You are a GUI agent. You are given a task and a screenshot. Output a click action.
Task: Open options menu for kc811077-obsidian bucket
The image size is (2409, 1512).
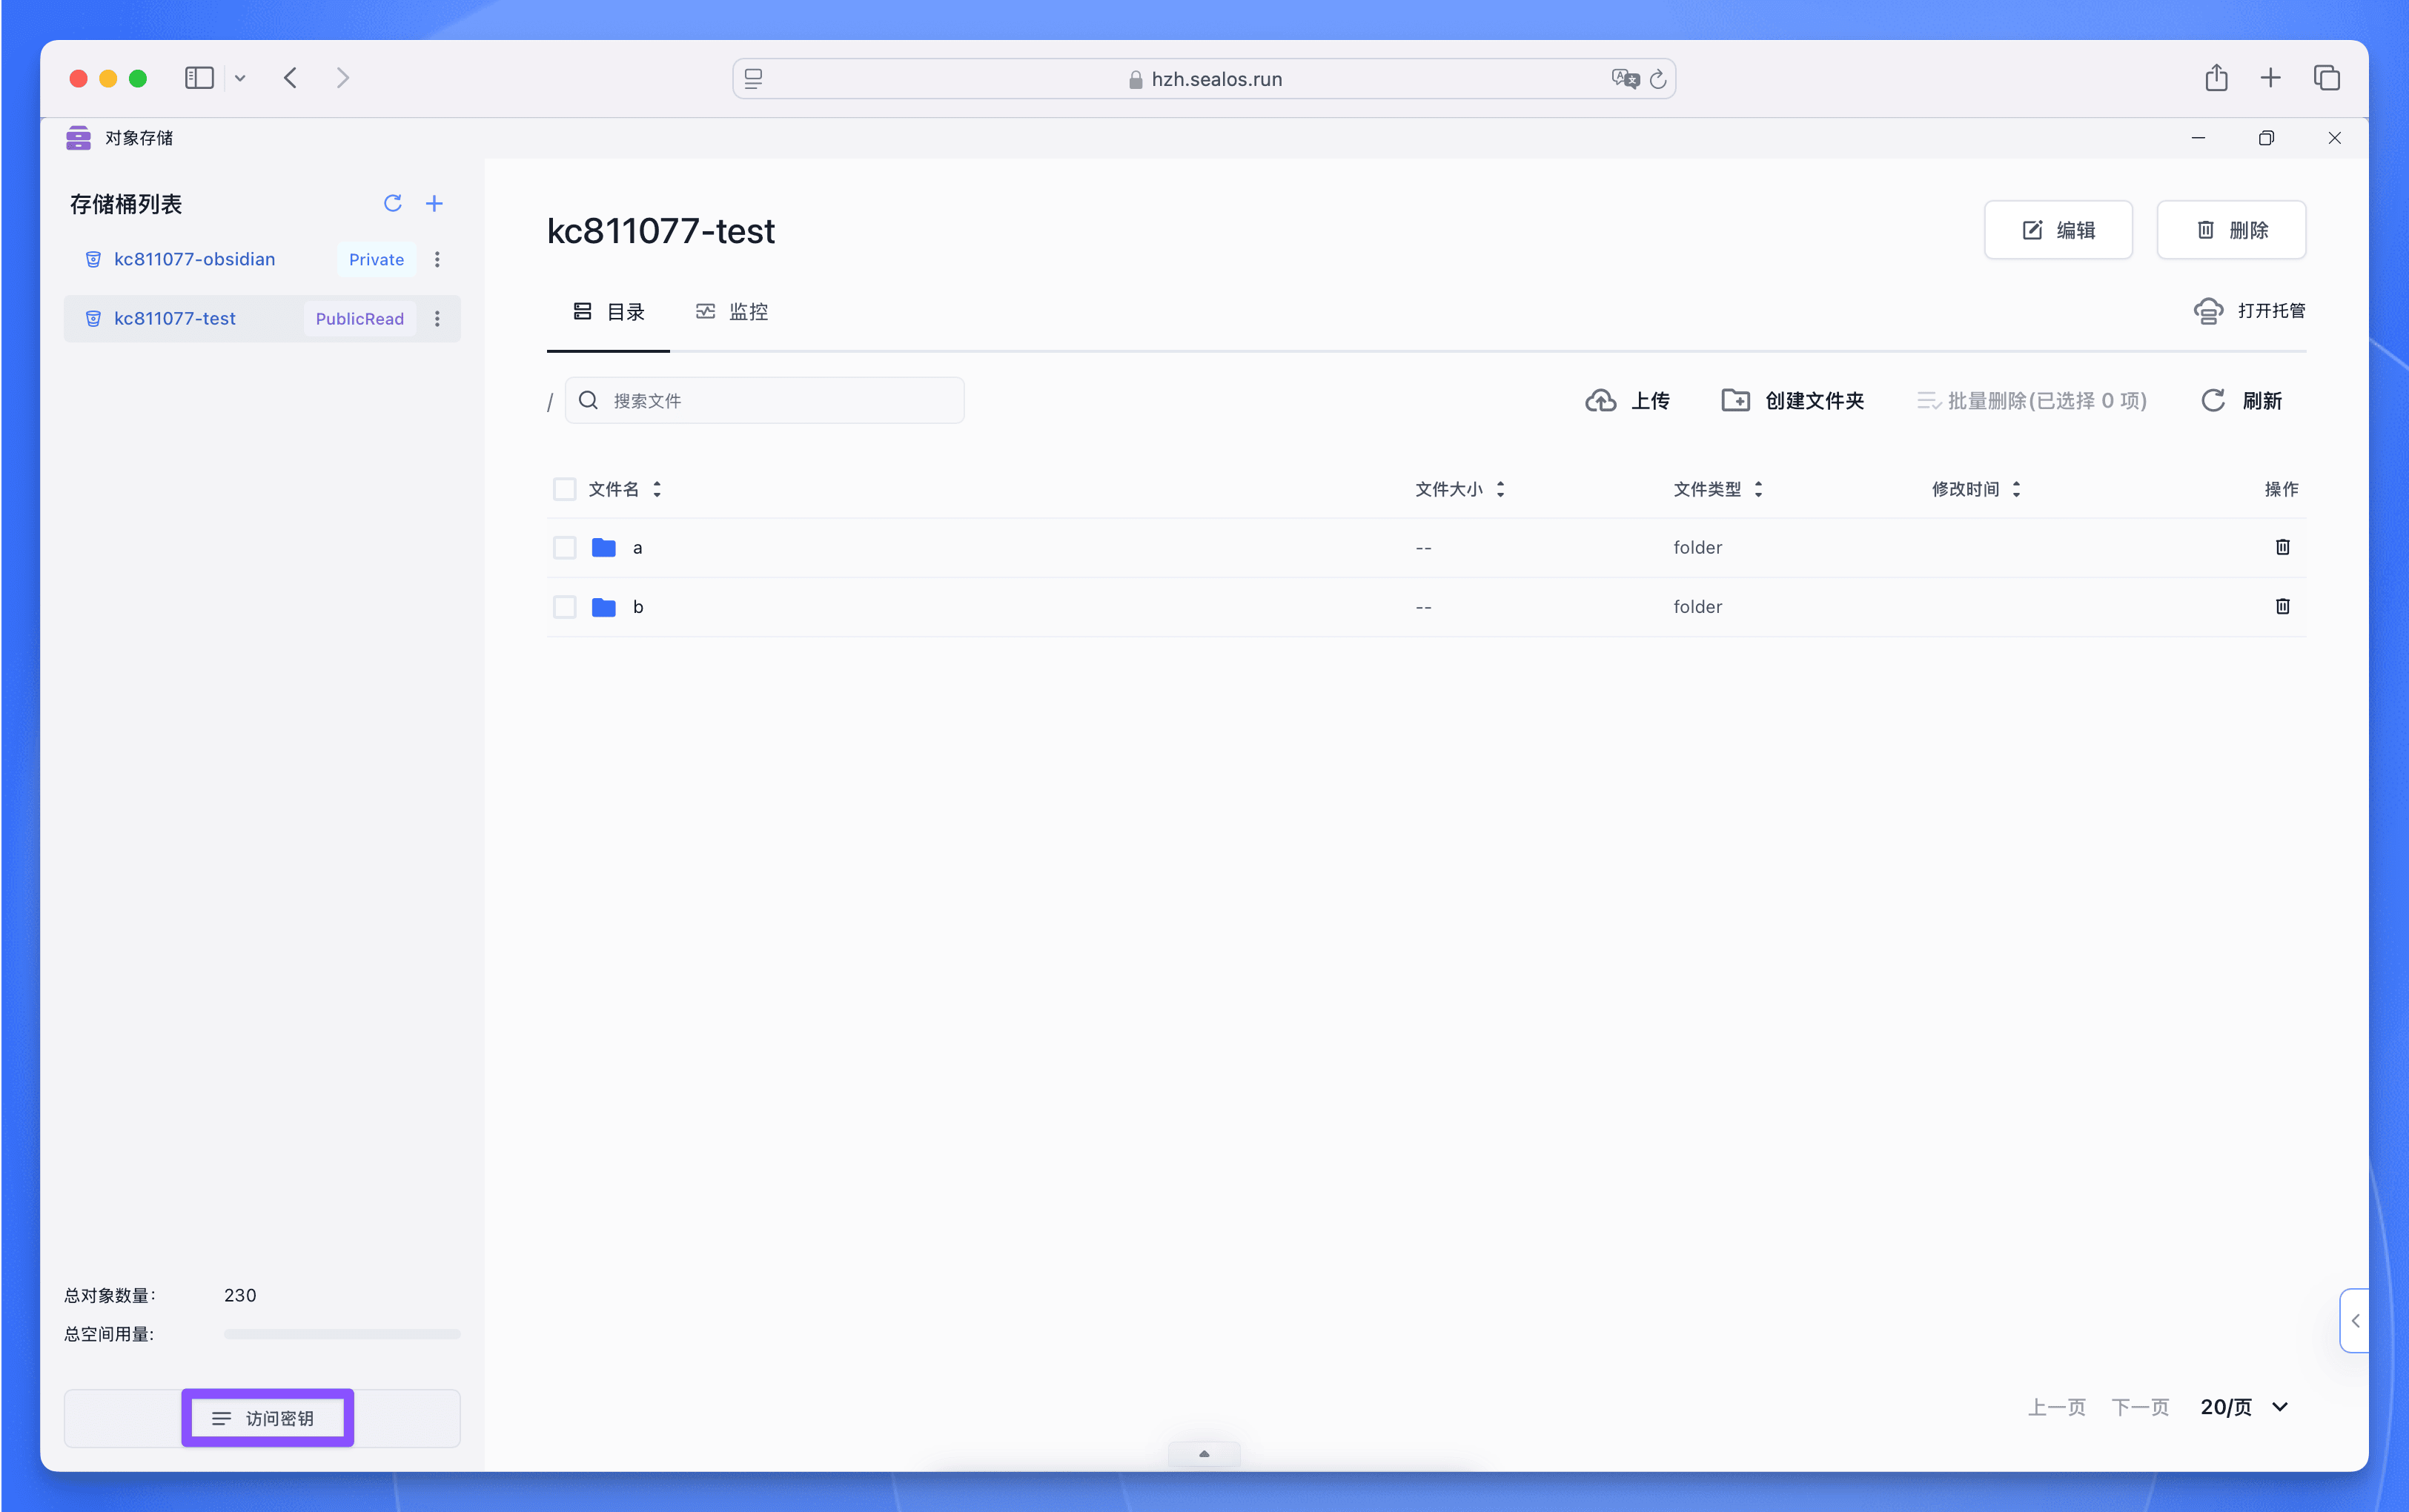(x=437, y=260)
